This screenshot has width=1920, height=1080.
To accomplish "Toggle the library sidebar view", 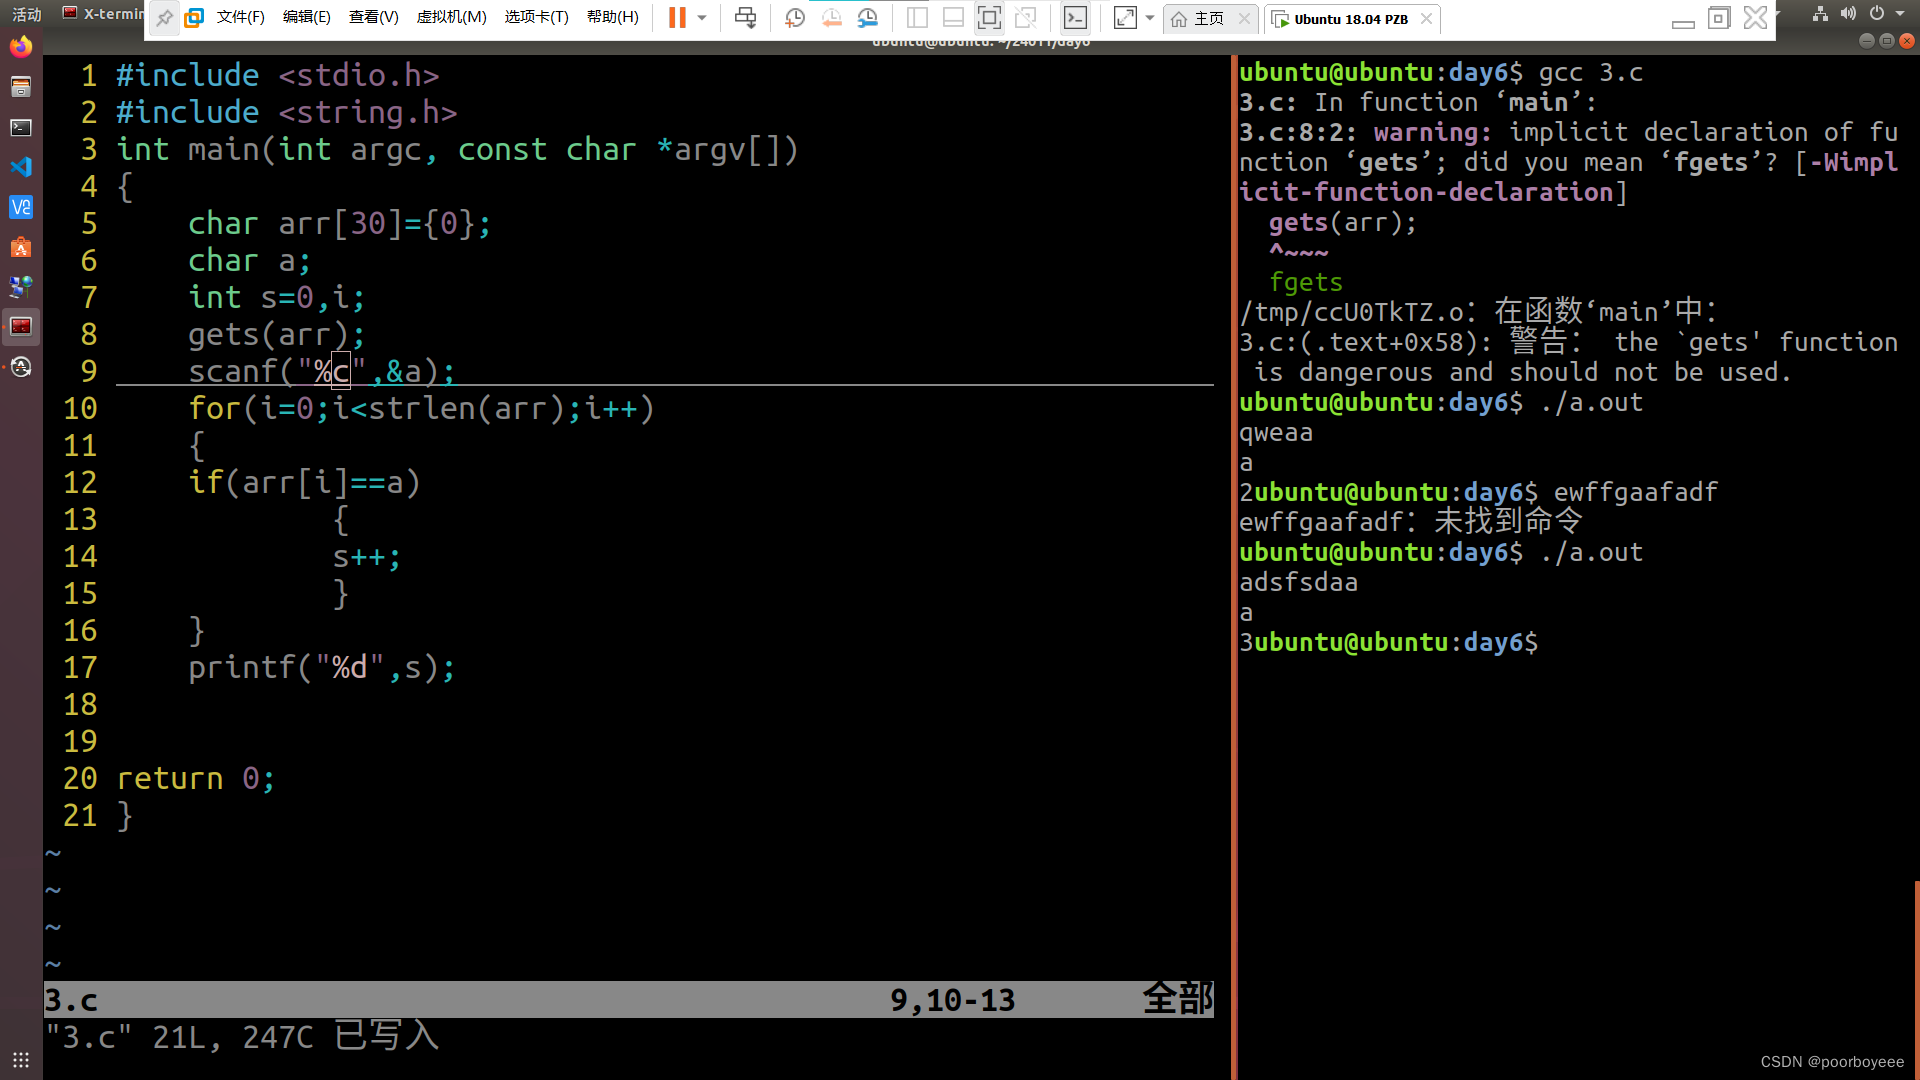I will (x=917, y=17).
